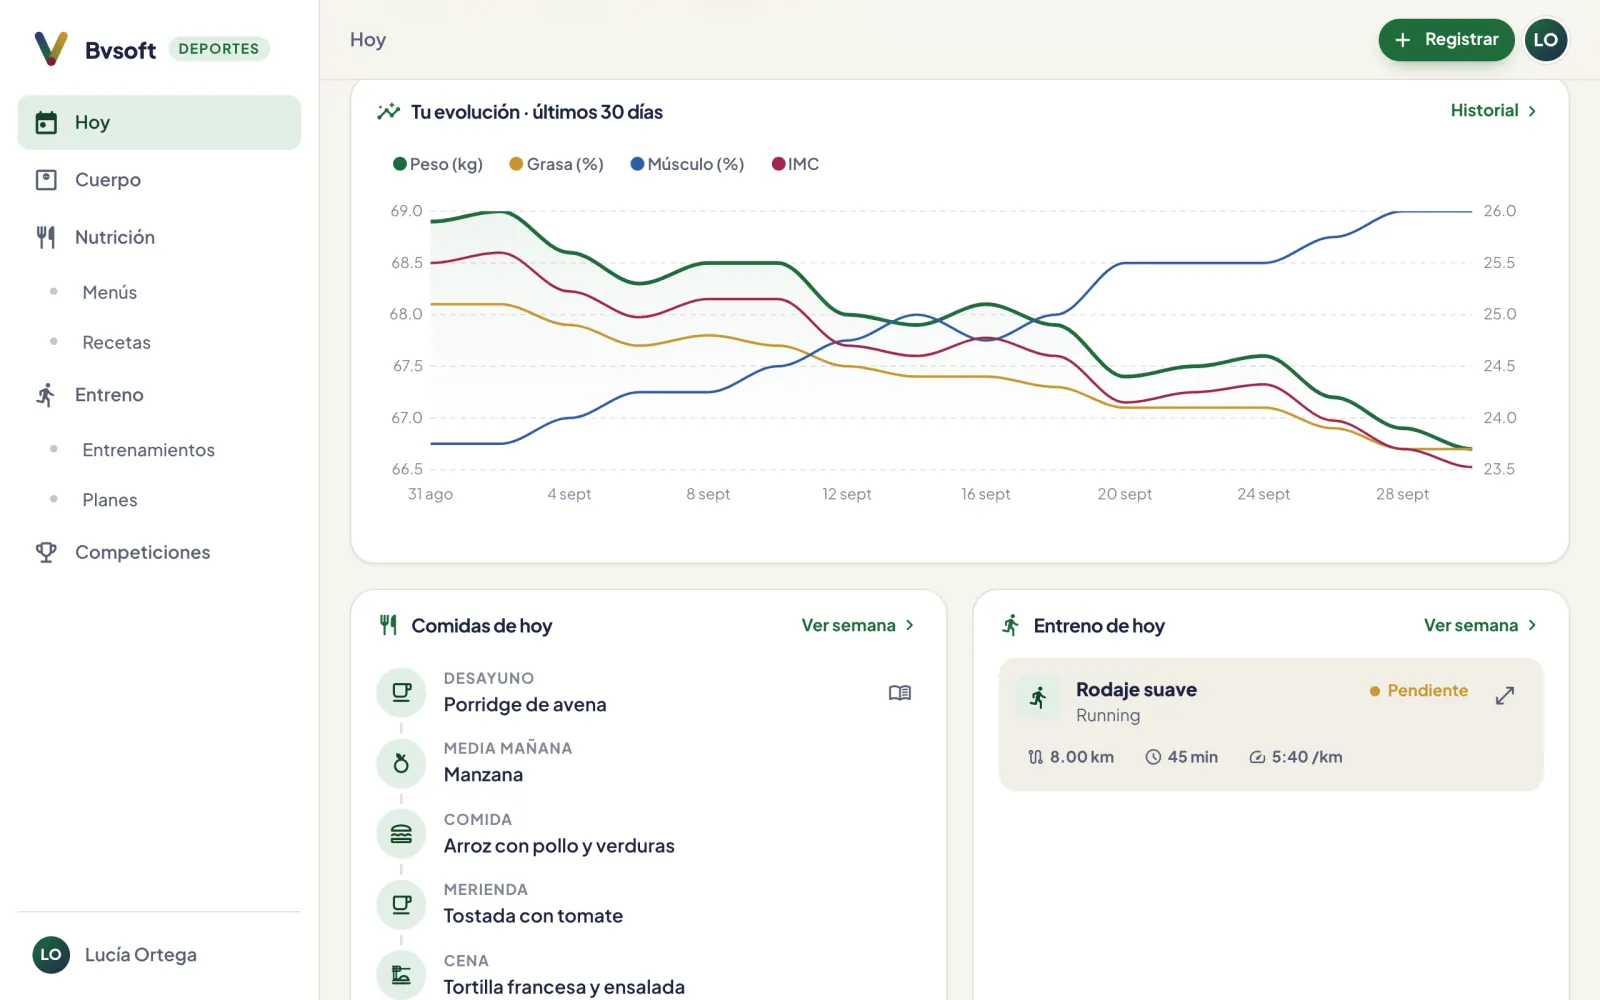Click the Comida burger icon
1600x1000 pixels.
coord(401,834)
